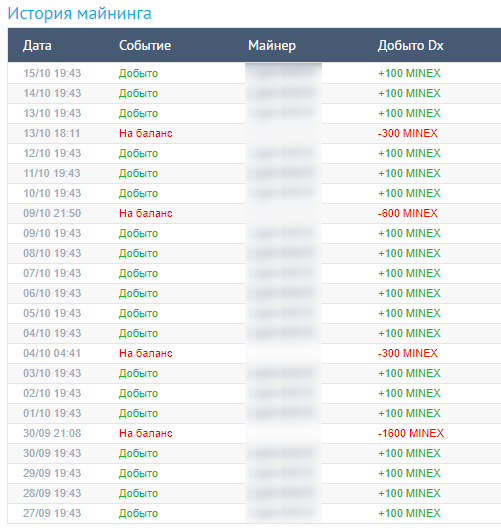Click На баланс event on 04/10 04:41
Image resolution: width=501 pixels, height=530 pixels.
coord(146,353)
